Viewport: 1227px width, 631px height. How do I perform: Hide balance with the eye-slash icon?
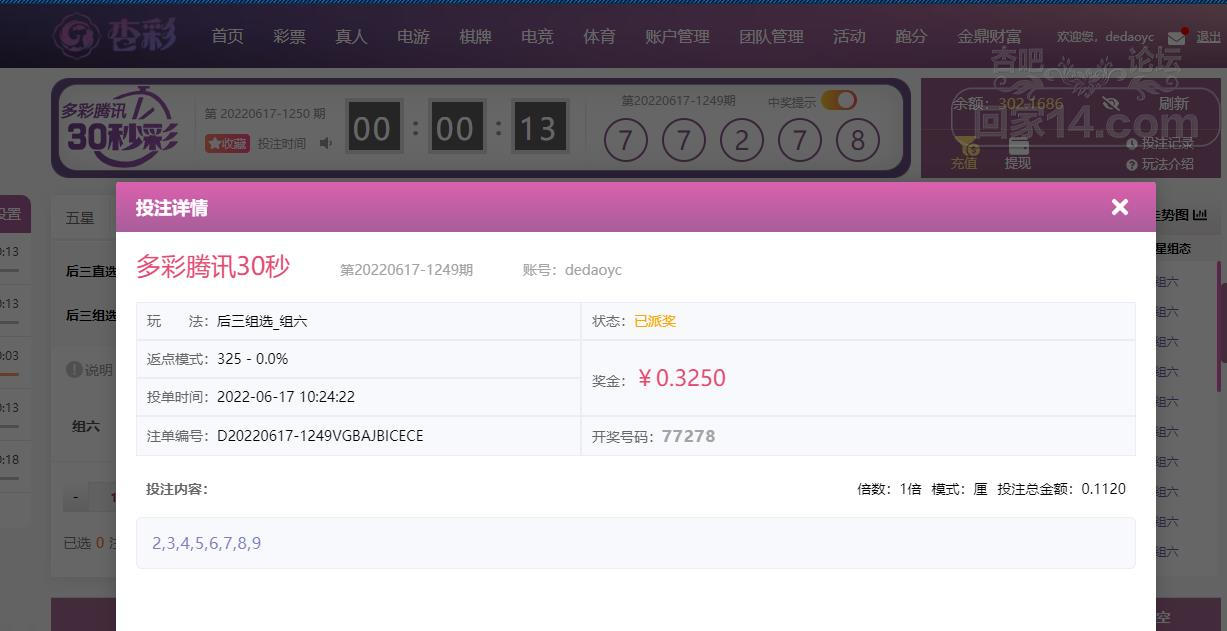pyautogui.click(x=1110, y=103)
